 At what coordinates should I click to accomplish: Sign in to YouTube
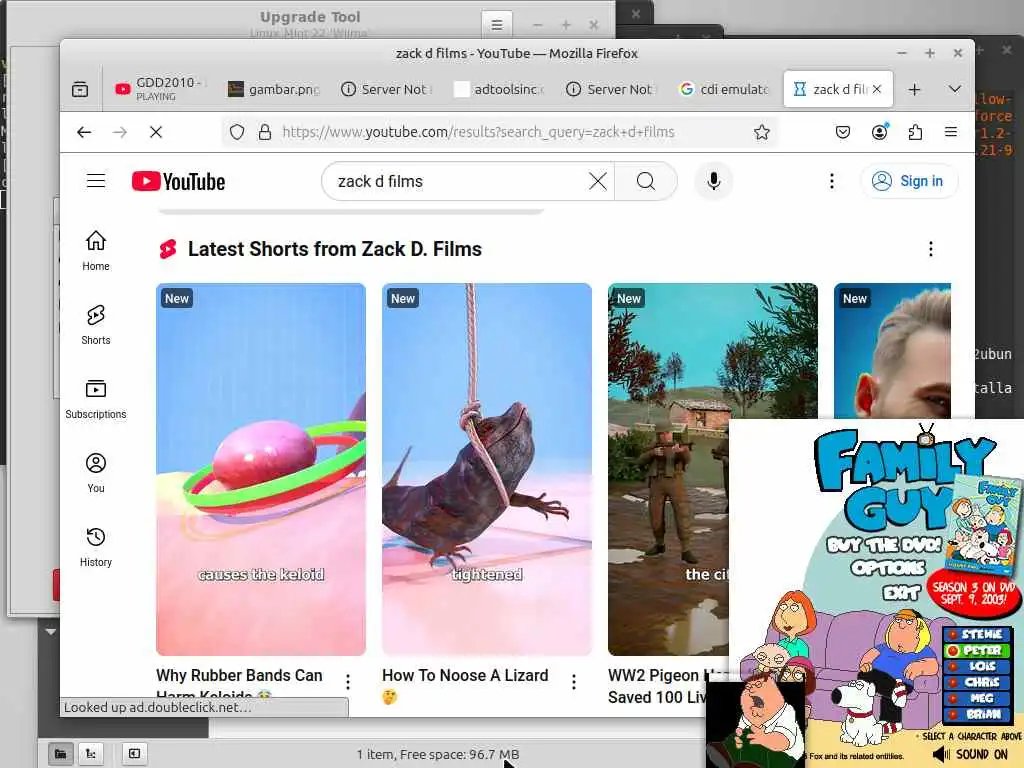(x=908, y=181)
